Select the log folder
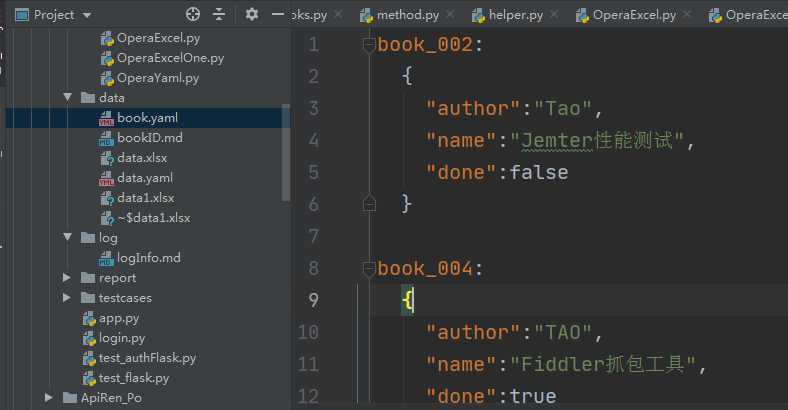This screenshot has width=788, height=410. (108, 238)
